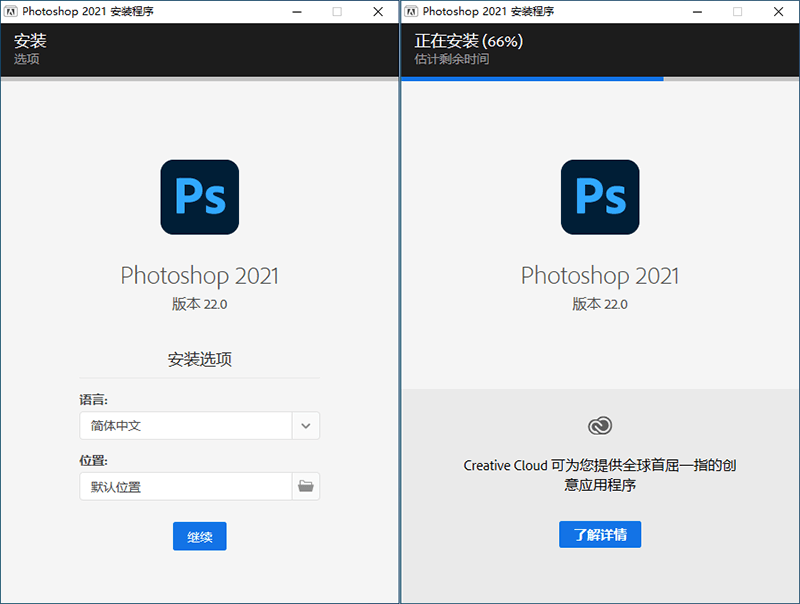This screenshot has height=604, width=800.
Task: Click the Photoshop 2021 title in the right window body
Action: (600, 276)
